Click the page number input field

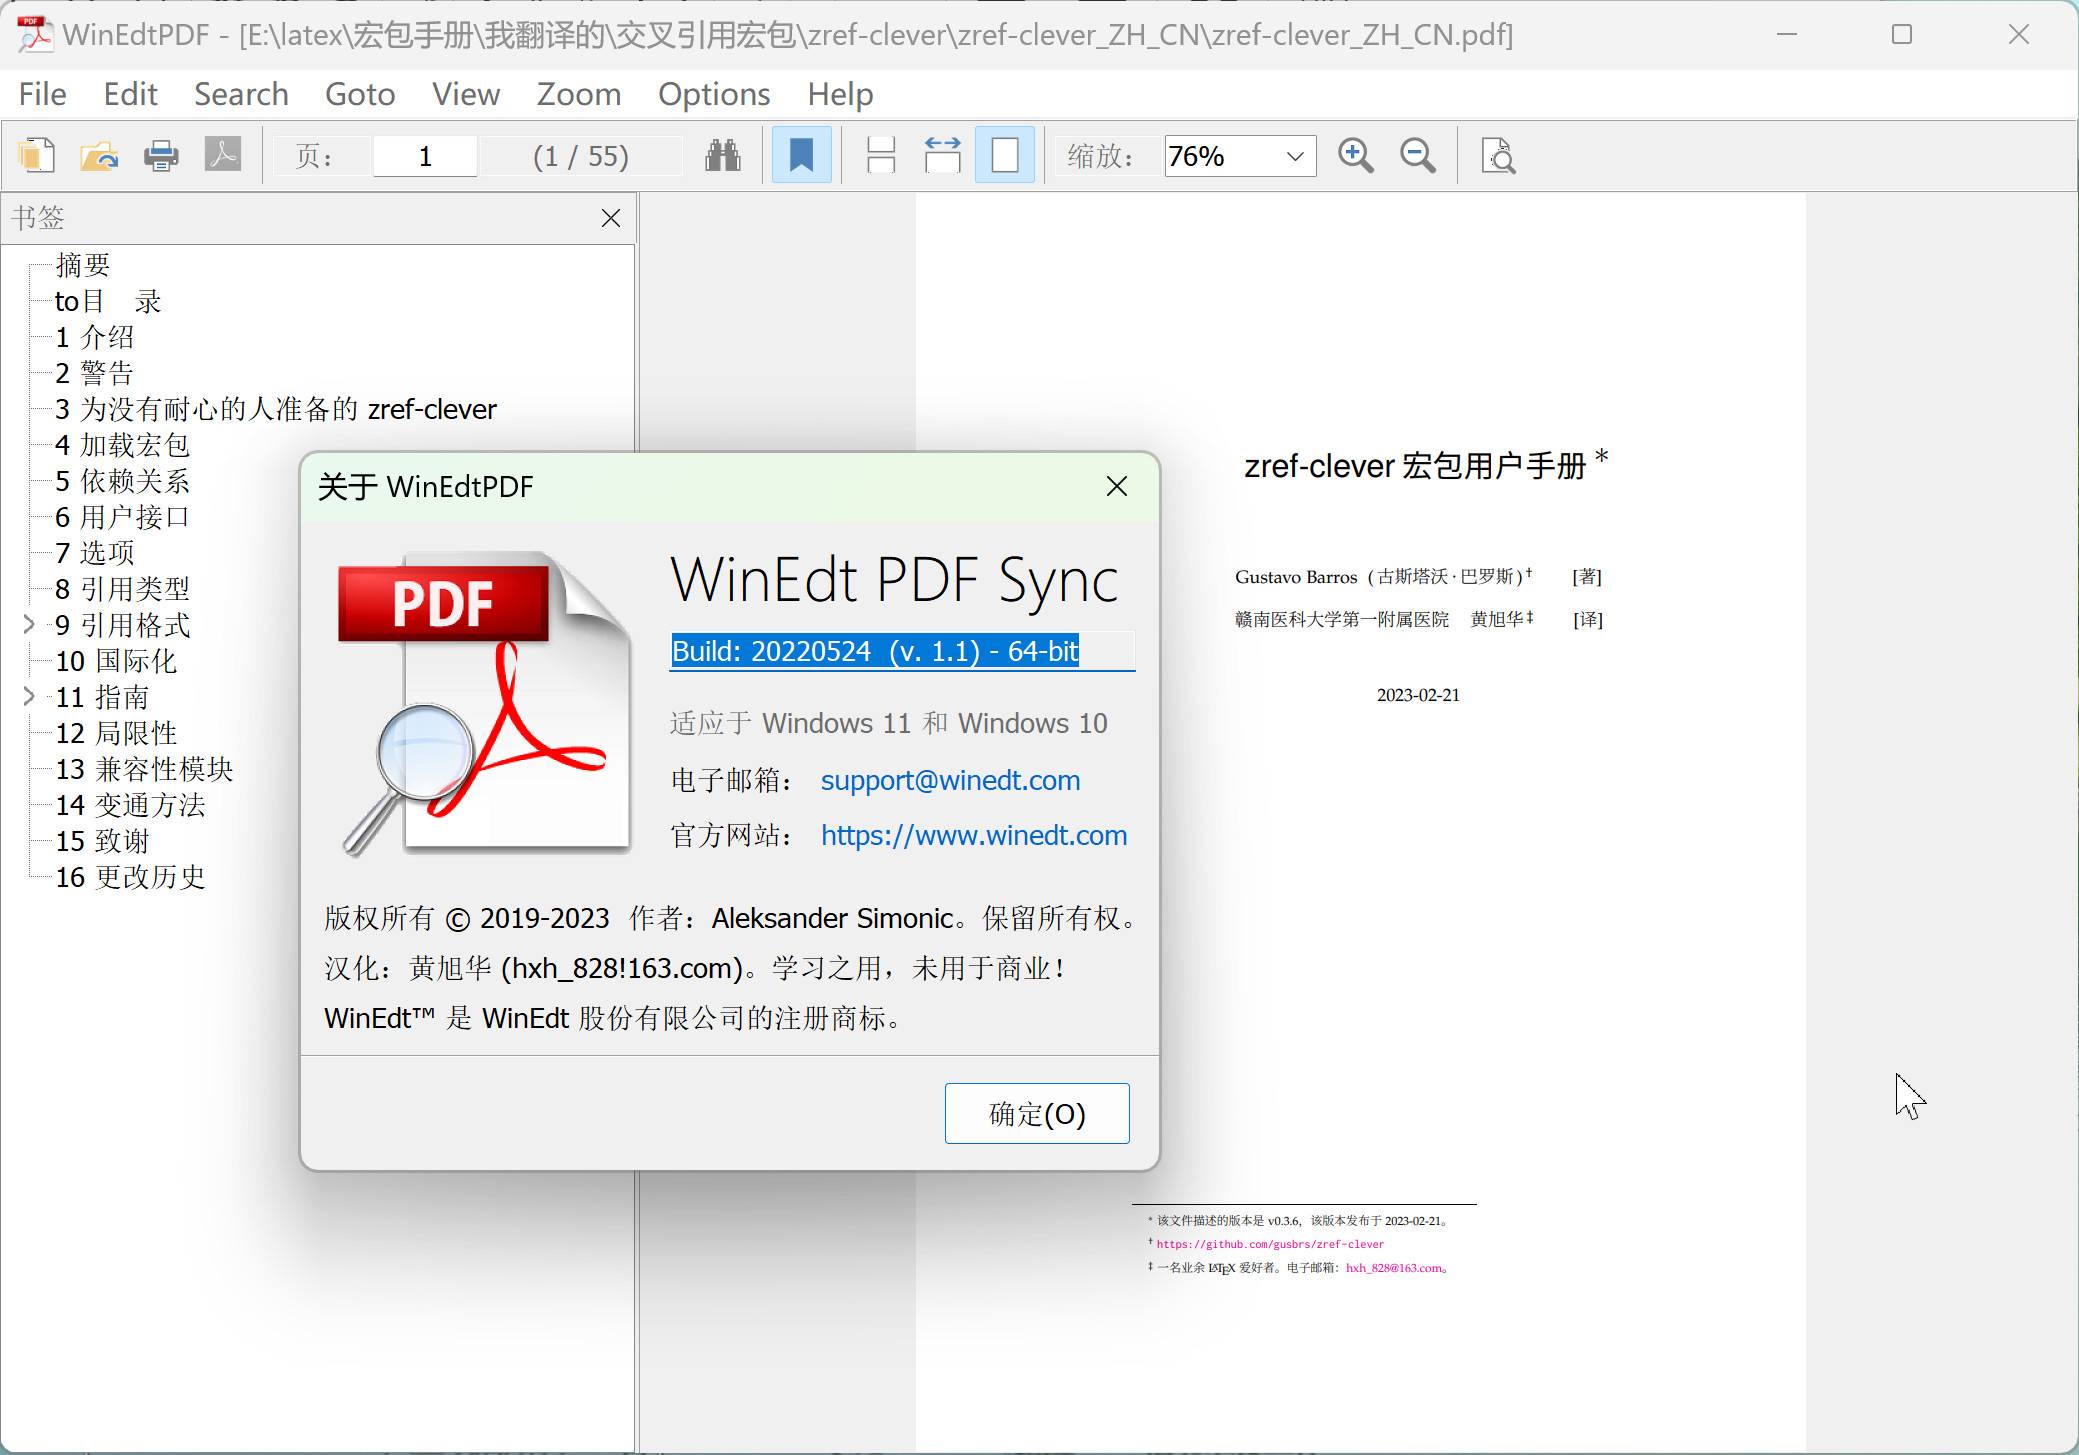coord(425,156)
